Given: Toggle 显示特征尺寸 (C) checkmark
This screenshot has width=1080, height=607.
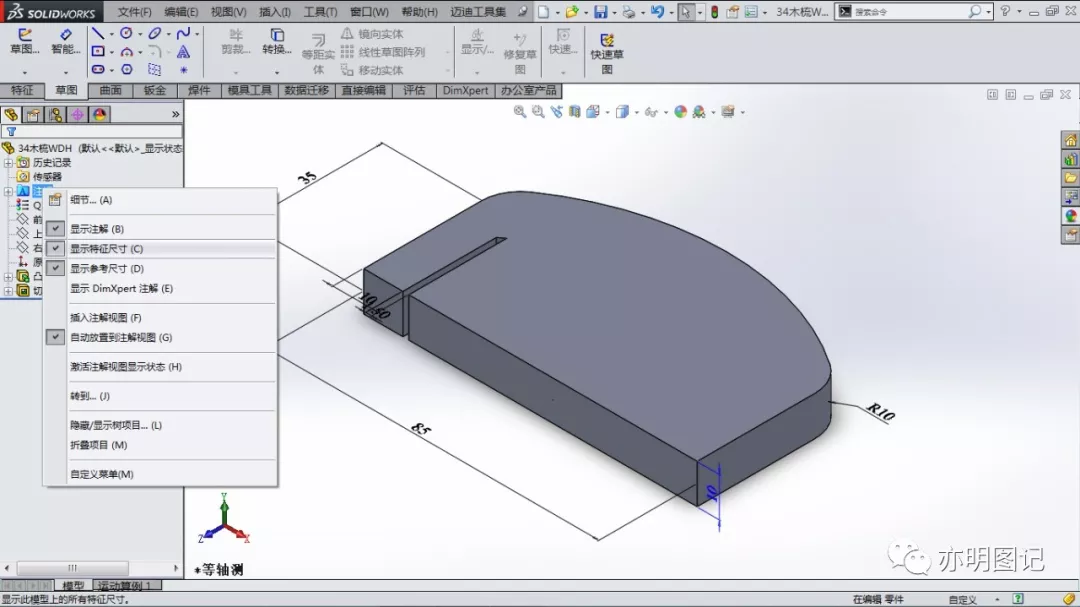Looking at the screenshot, I should click(x=56, y=248).
